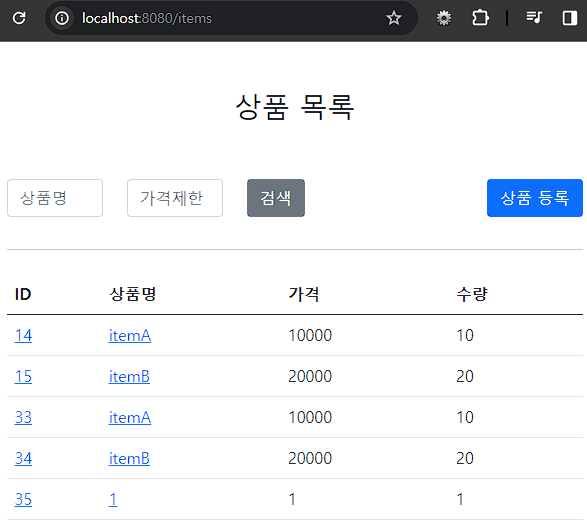587x528 pixels.
Task: Click the 수량 column header
Action: click(472, 294)
